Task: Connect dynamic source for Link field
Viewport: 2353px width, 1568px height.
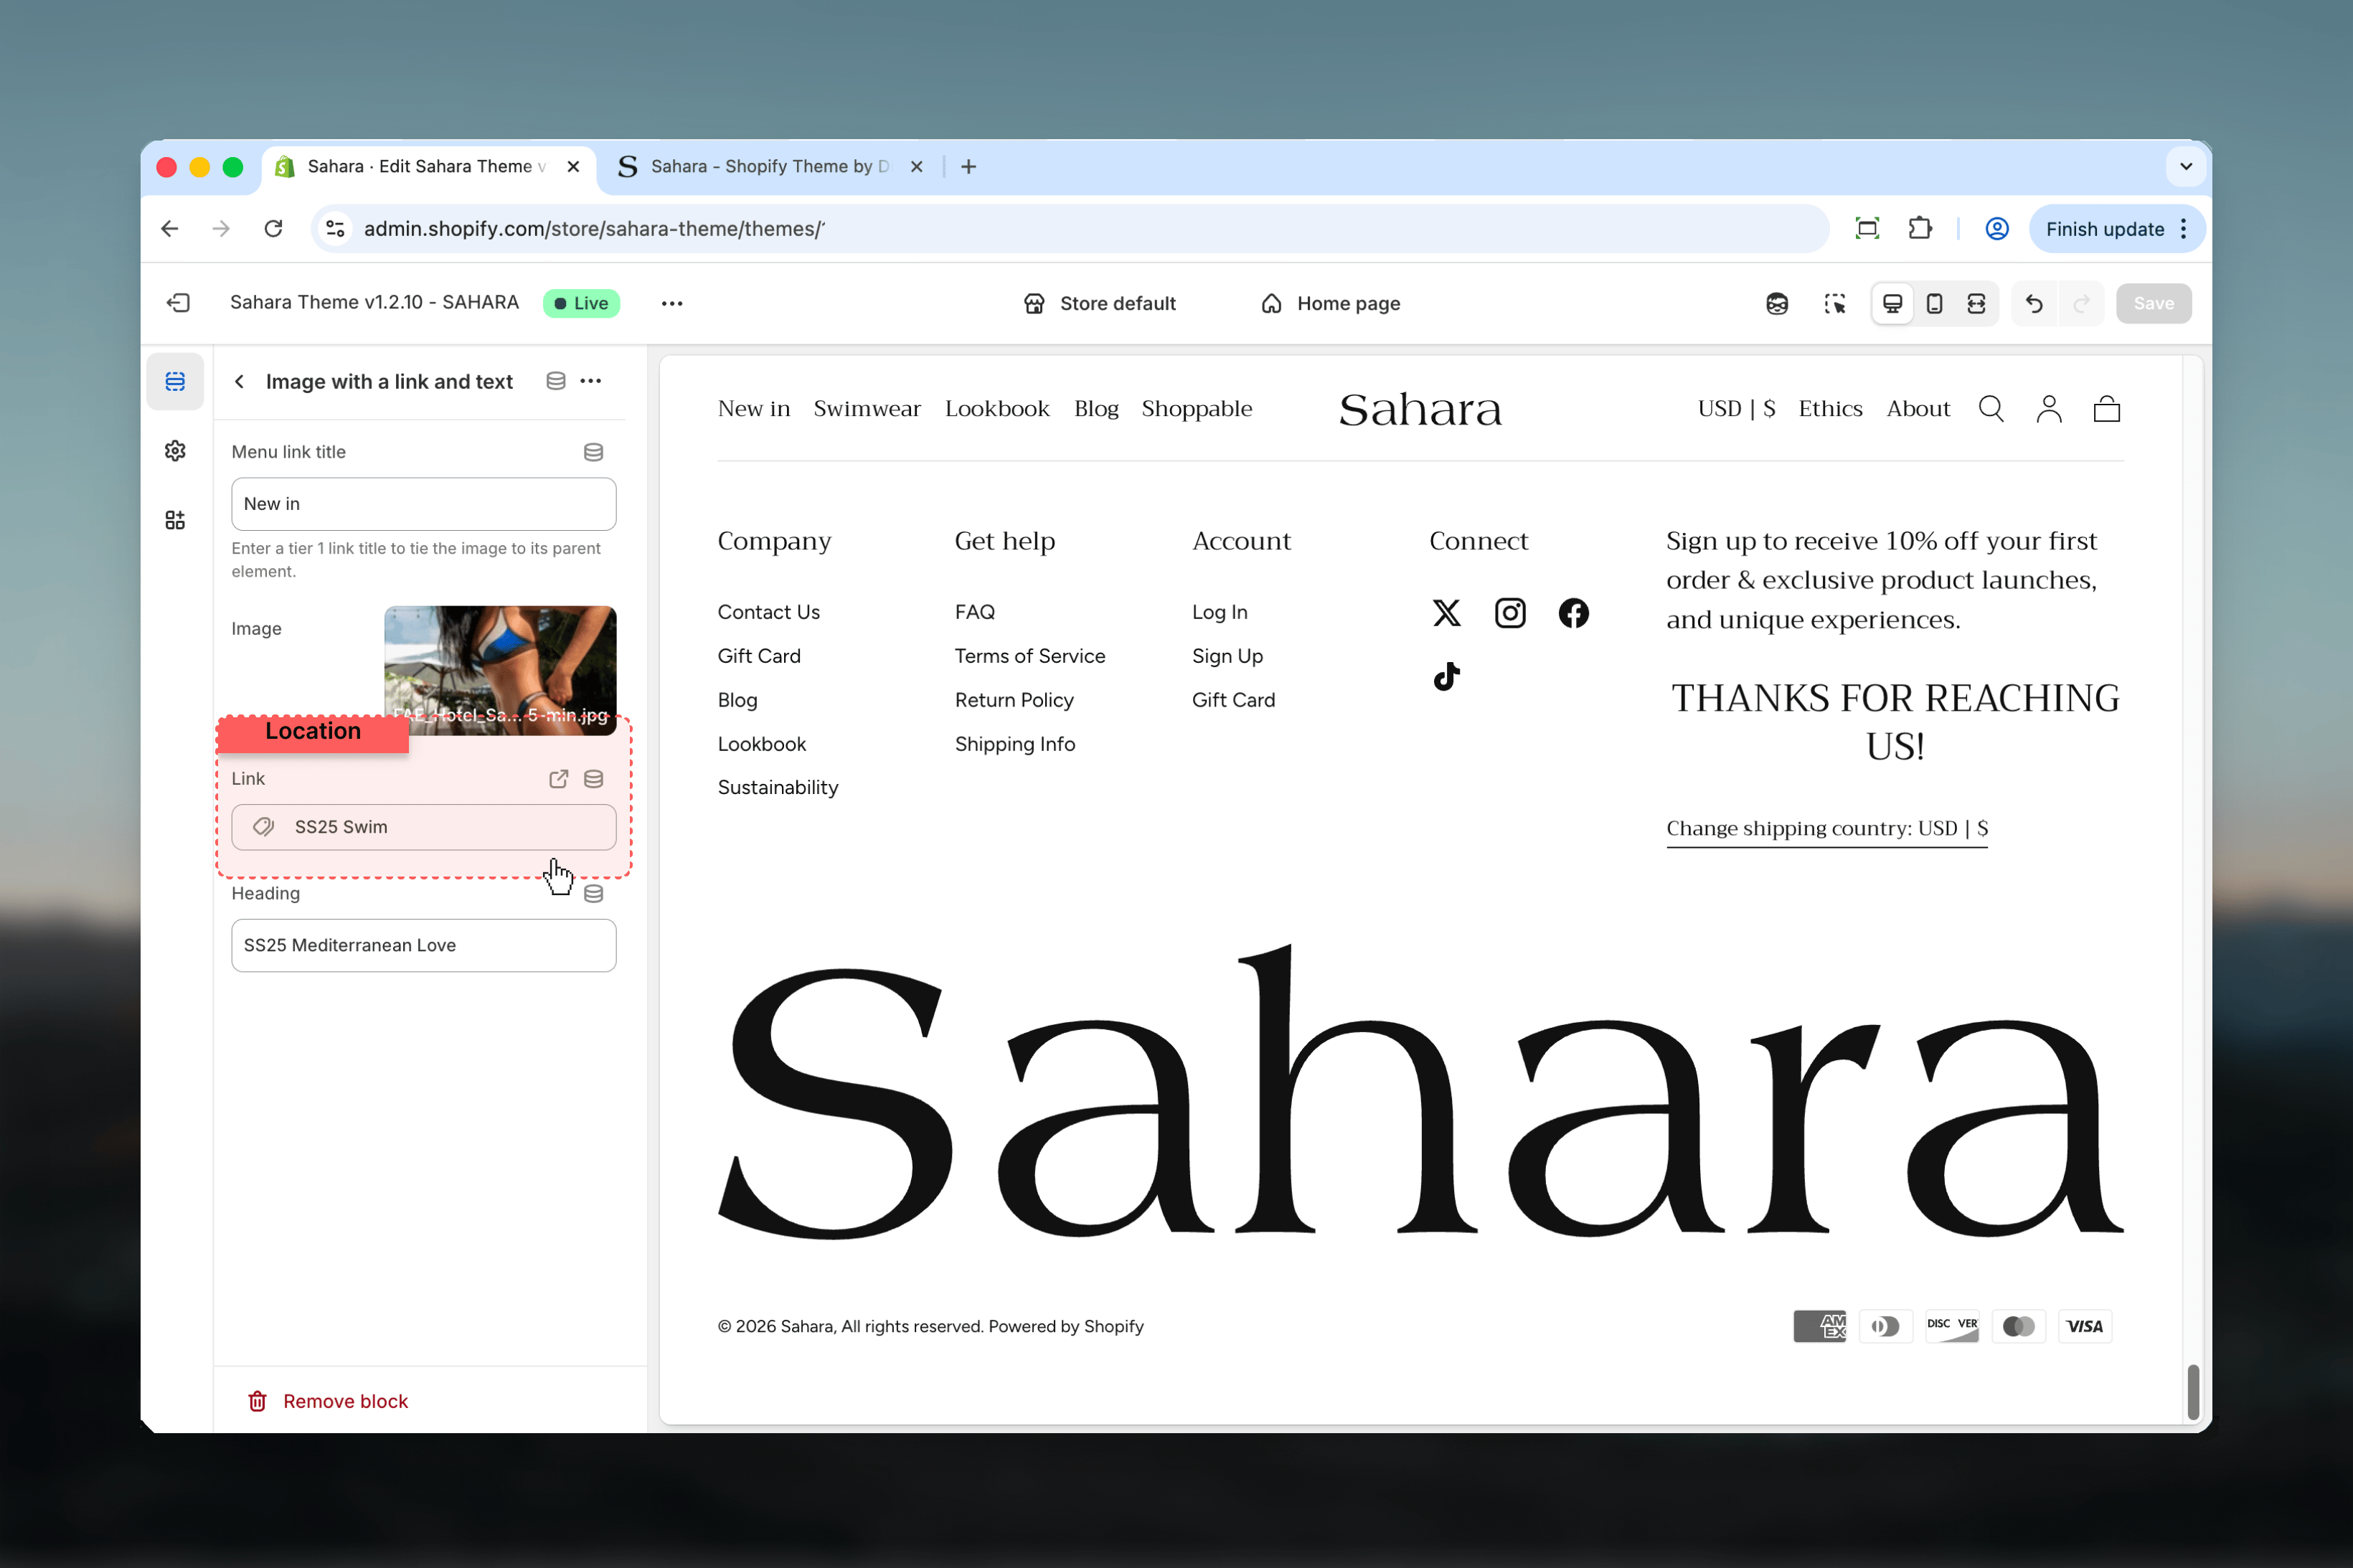Action: (593, 779)
